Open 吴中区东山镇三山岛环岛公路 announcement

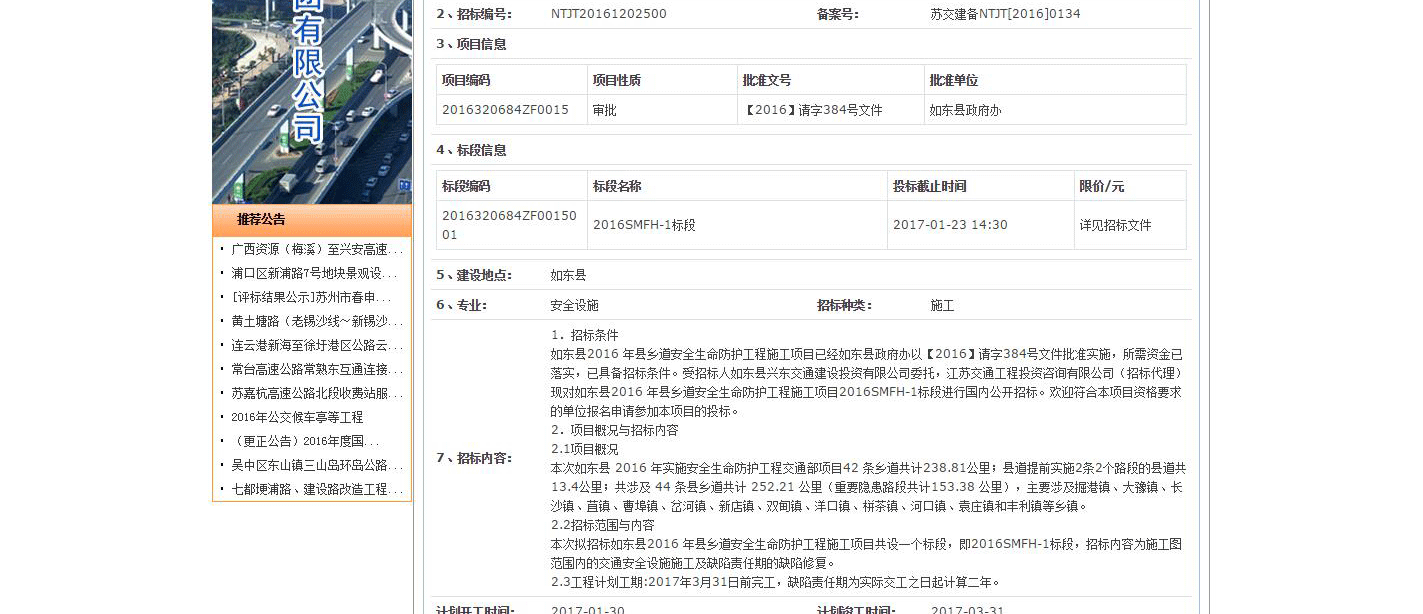point(316,465)
